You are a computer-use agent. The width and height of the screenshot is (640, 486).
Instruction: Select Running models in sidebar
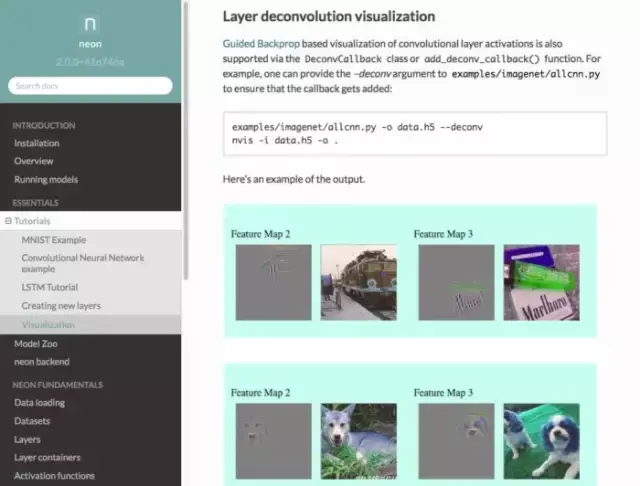coord(46,180)
